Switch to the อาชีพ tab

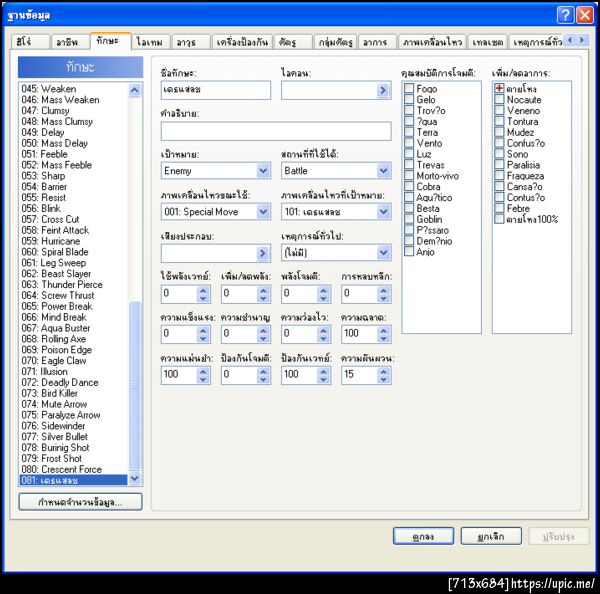point(70,42)
